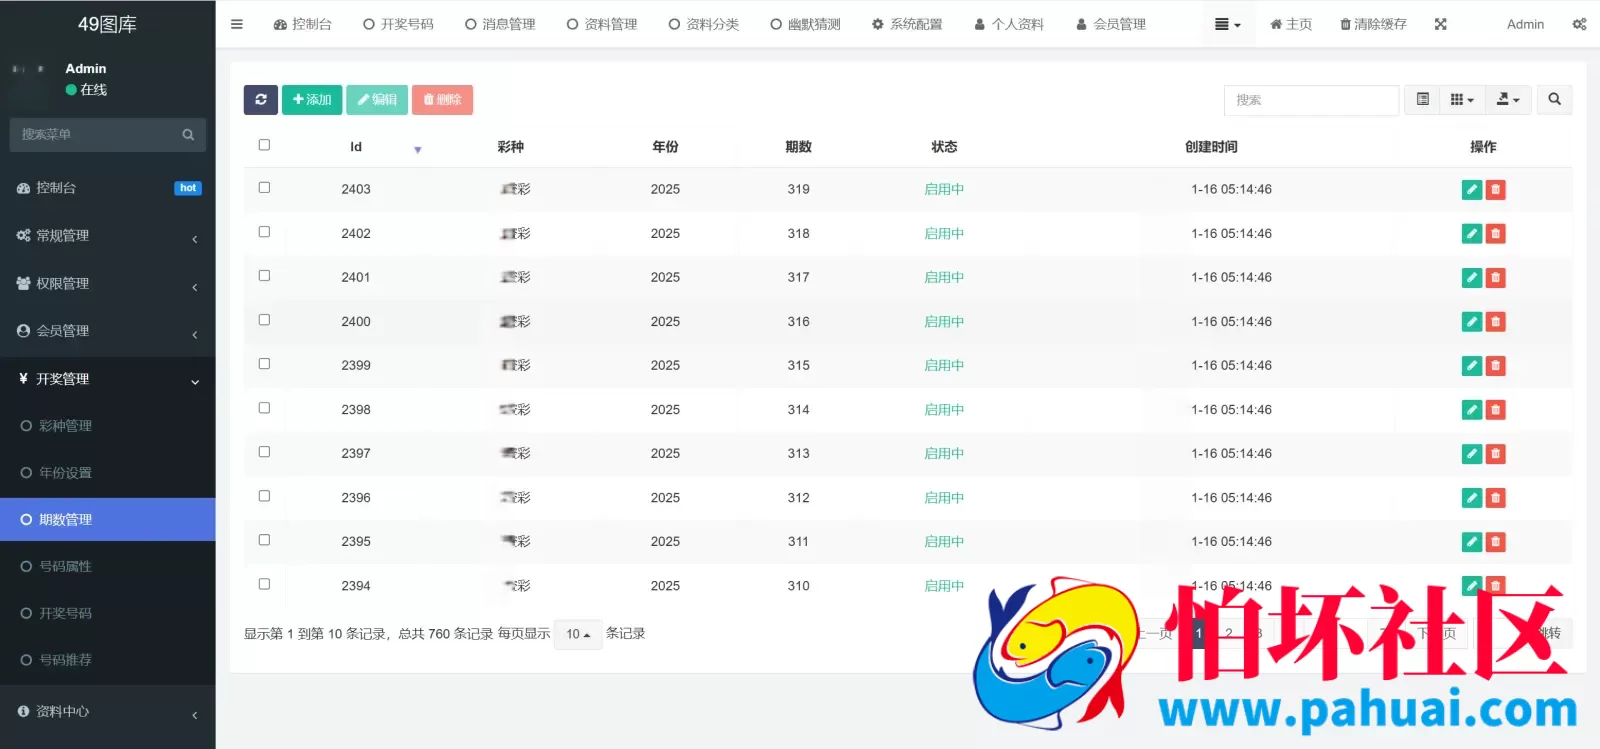Expand the 权限管理 sidebar menu

pos(108,284)
